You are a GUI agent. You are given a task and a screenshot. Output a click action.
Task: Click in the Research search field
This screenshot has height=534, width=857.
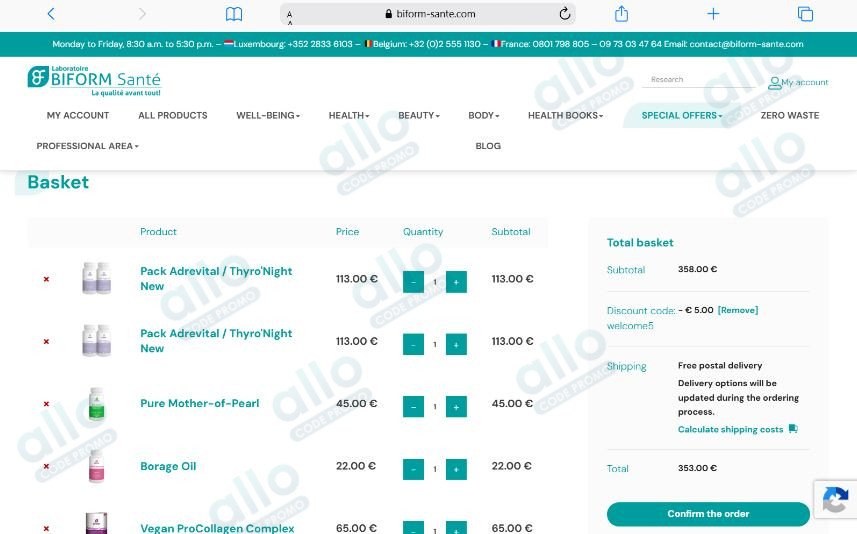pos(698,80)
